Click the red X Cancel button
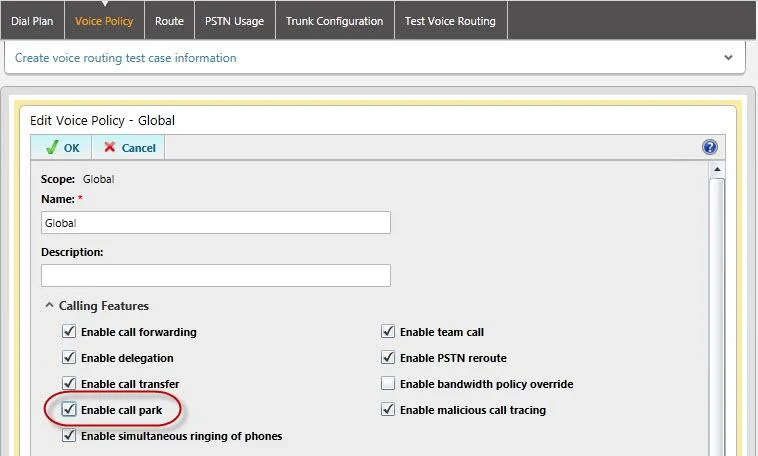The height and width of the screenshot is (456, 758). [x=129, y=147]
